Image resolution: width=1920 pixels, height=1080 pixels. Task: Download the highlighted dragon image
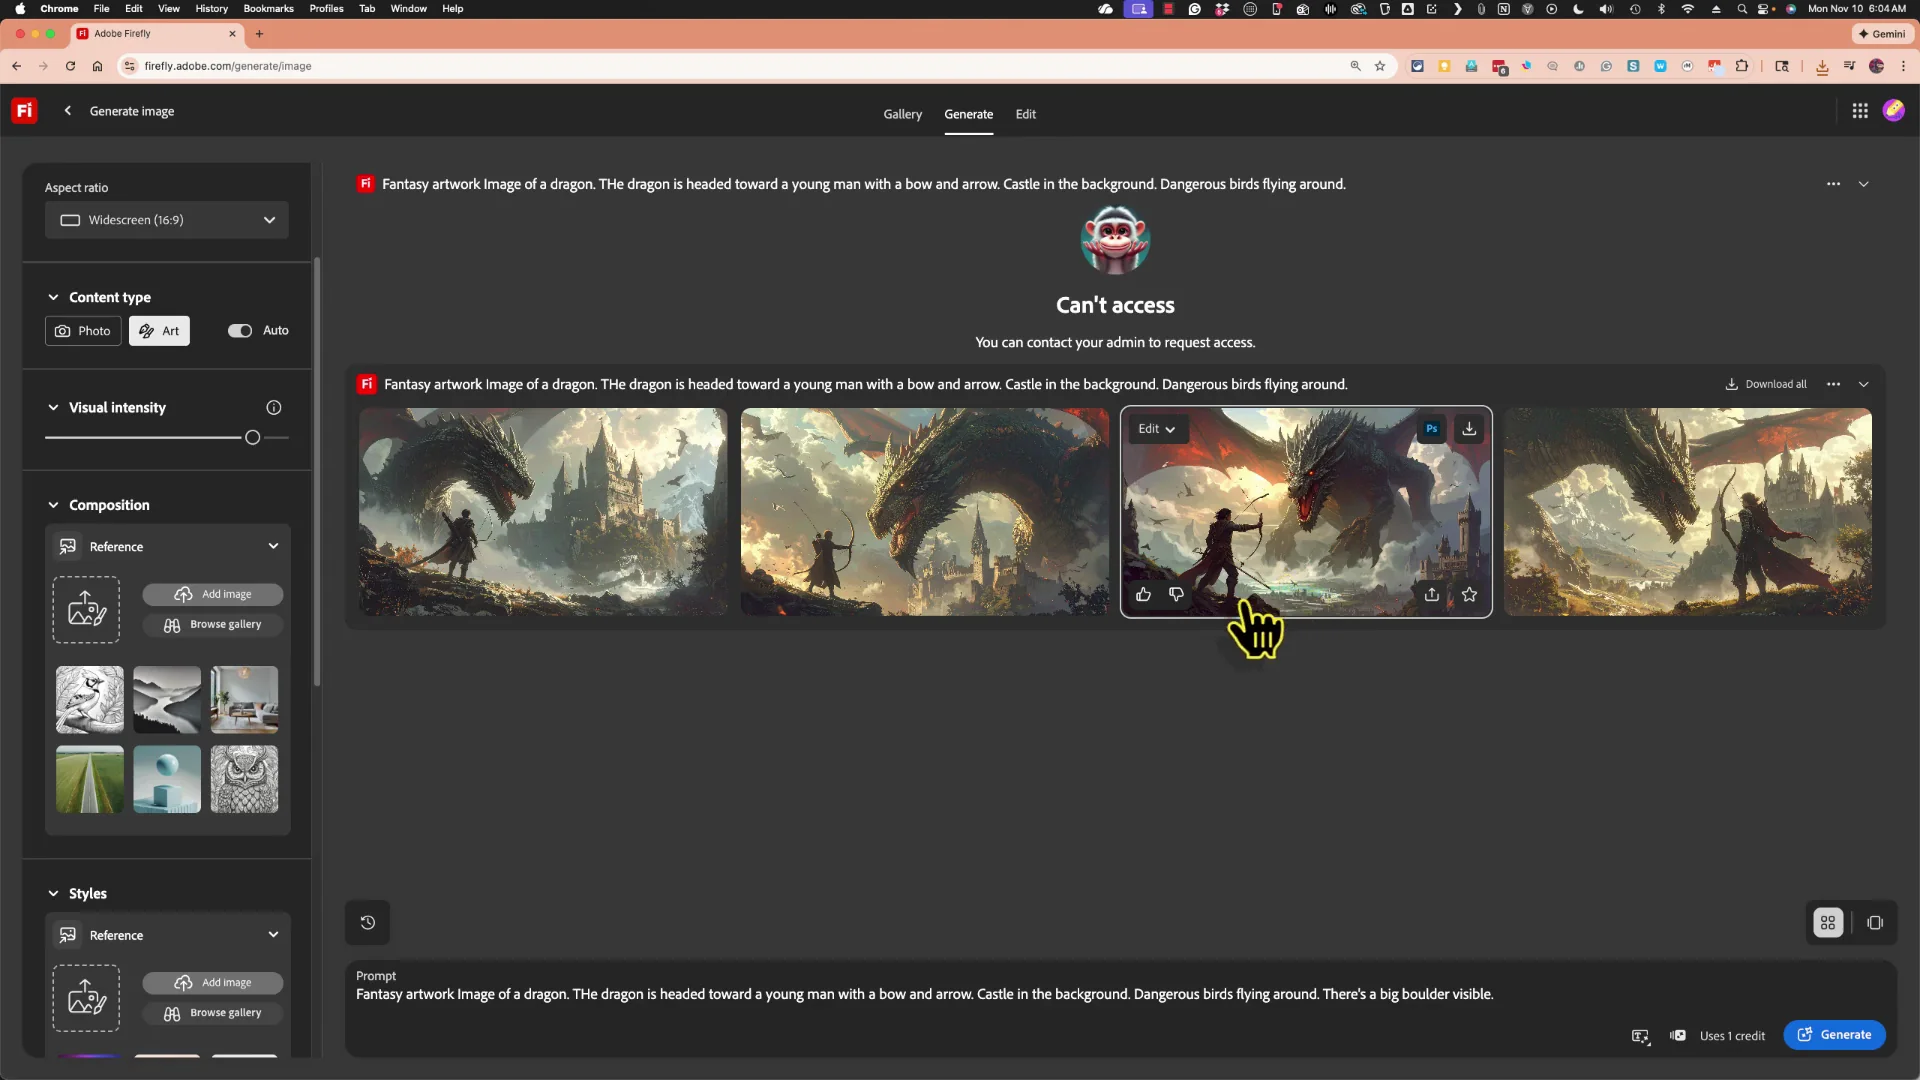tap(1468, 428)
